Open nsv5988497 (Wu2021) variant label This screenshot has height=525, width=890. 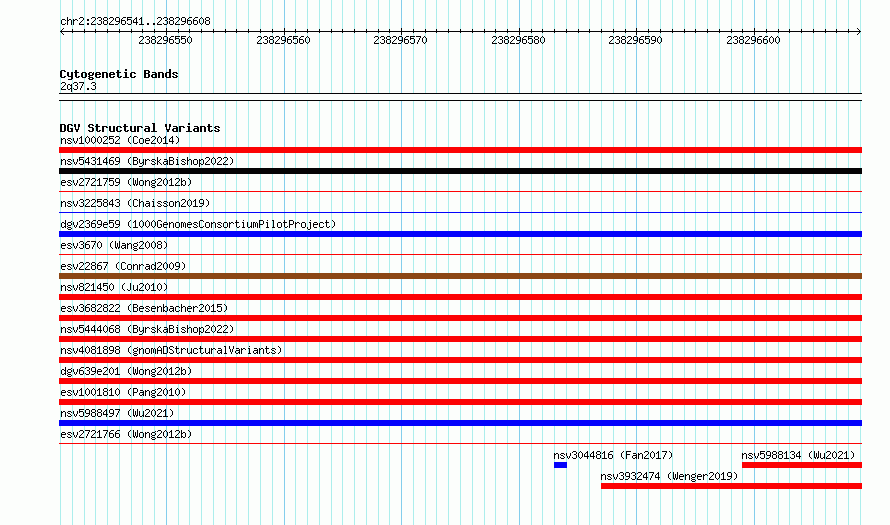[x=117, y=413]
